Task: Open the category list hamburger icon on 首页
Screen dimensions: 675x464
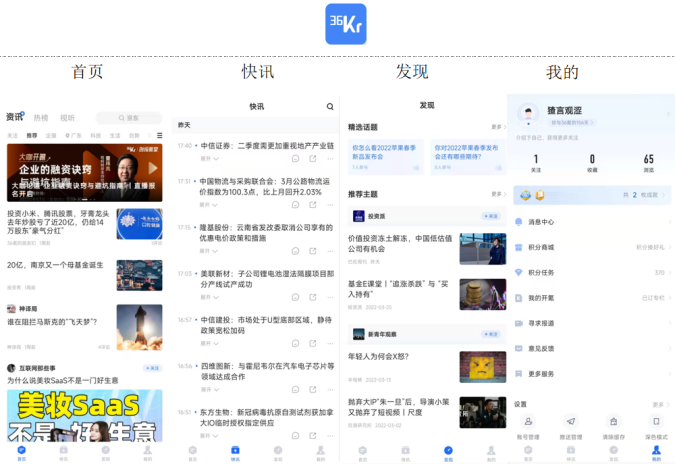Action: click(x=160, y=135)
